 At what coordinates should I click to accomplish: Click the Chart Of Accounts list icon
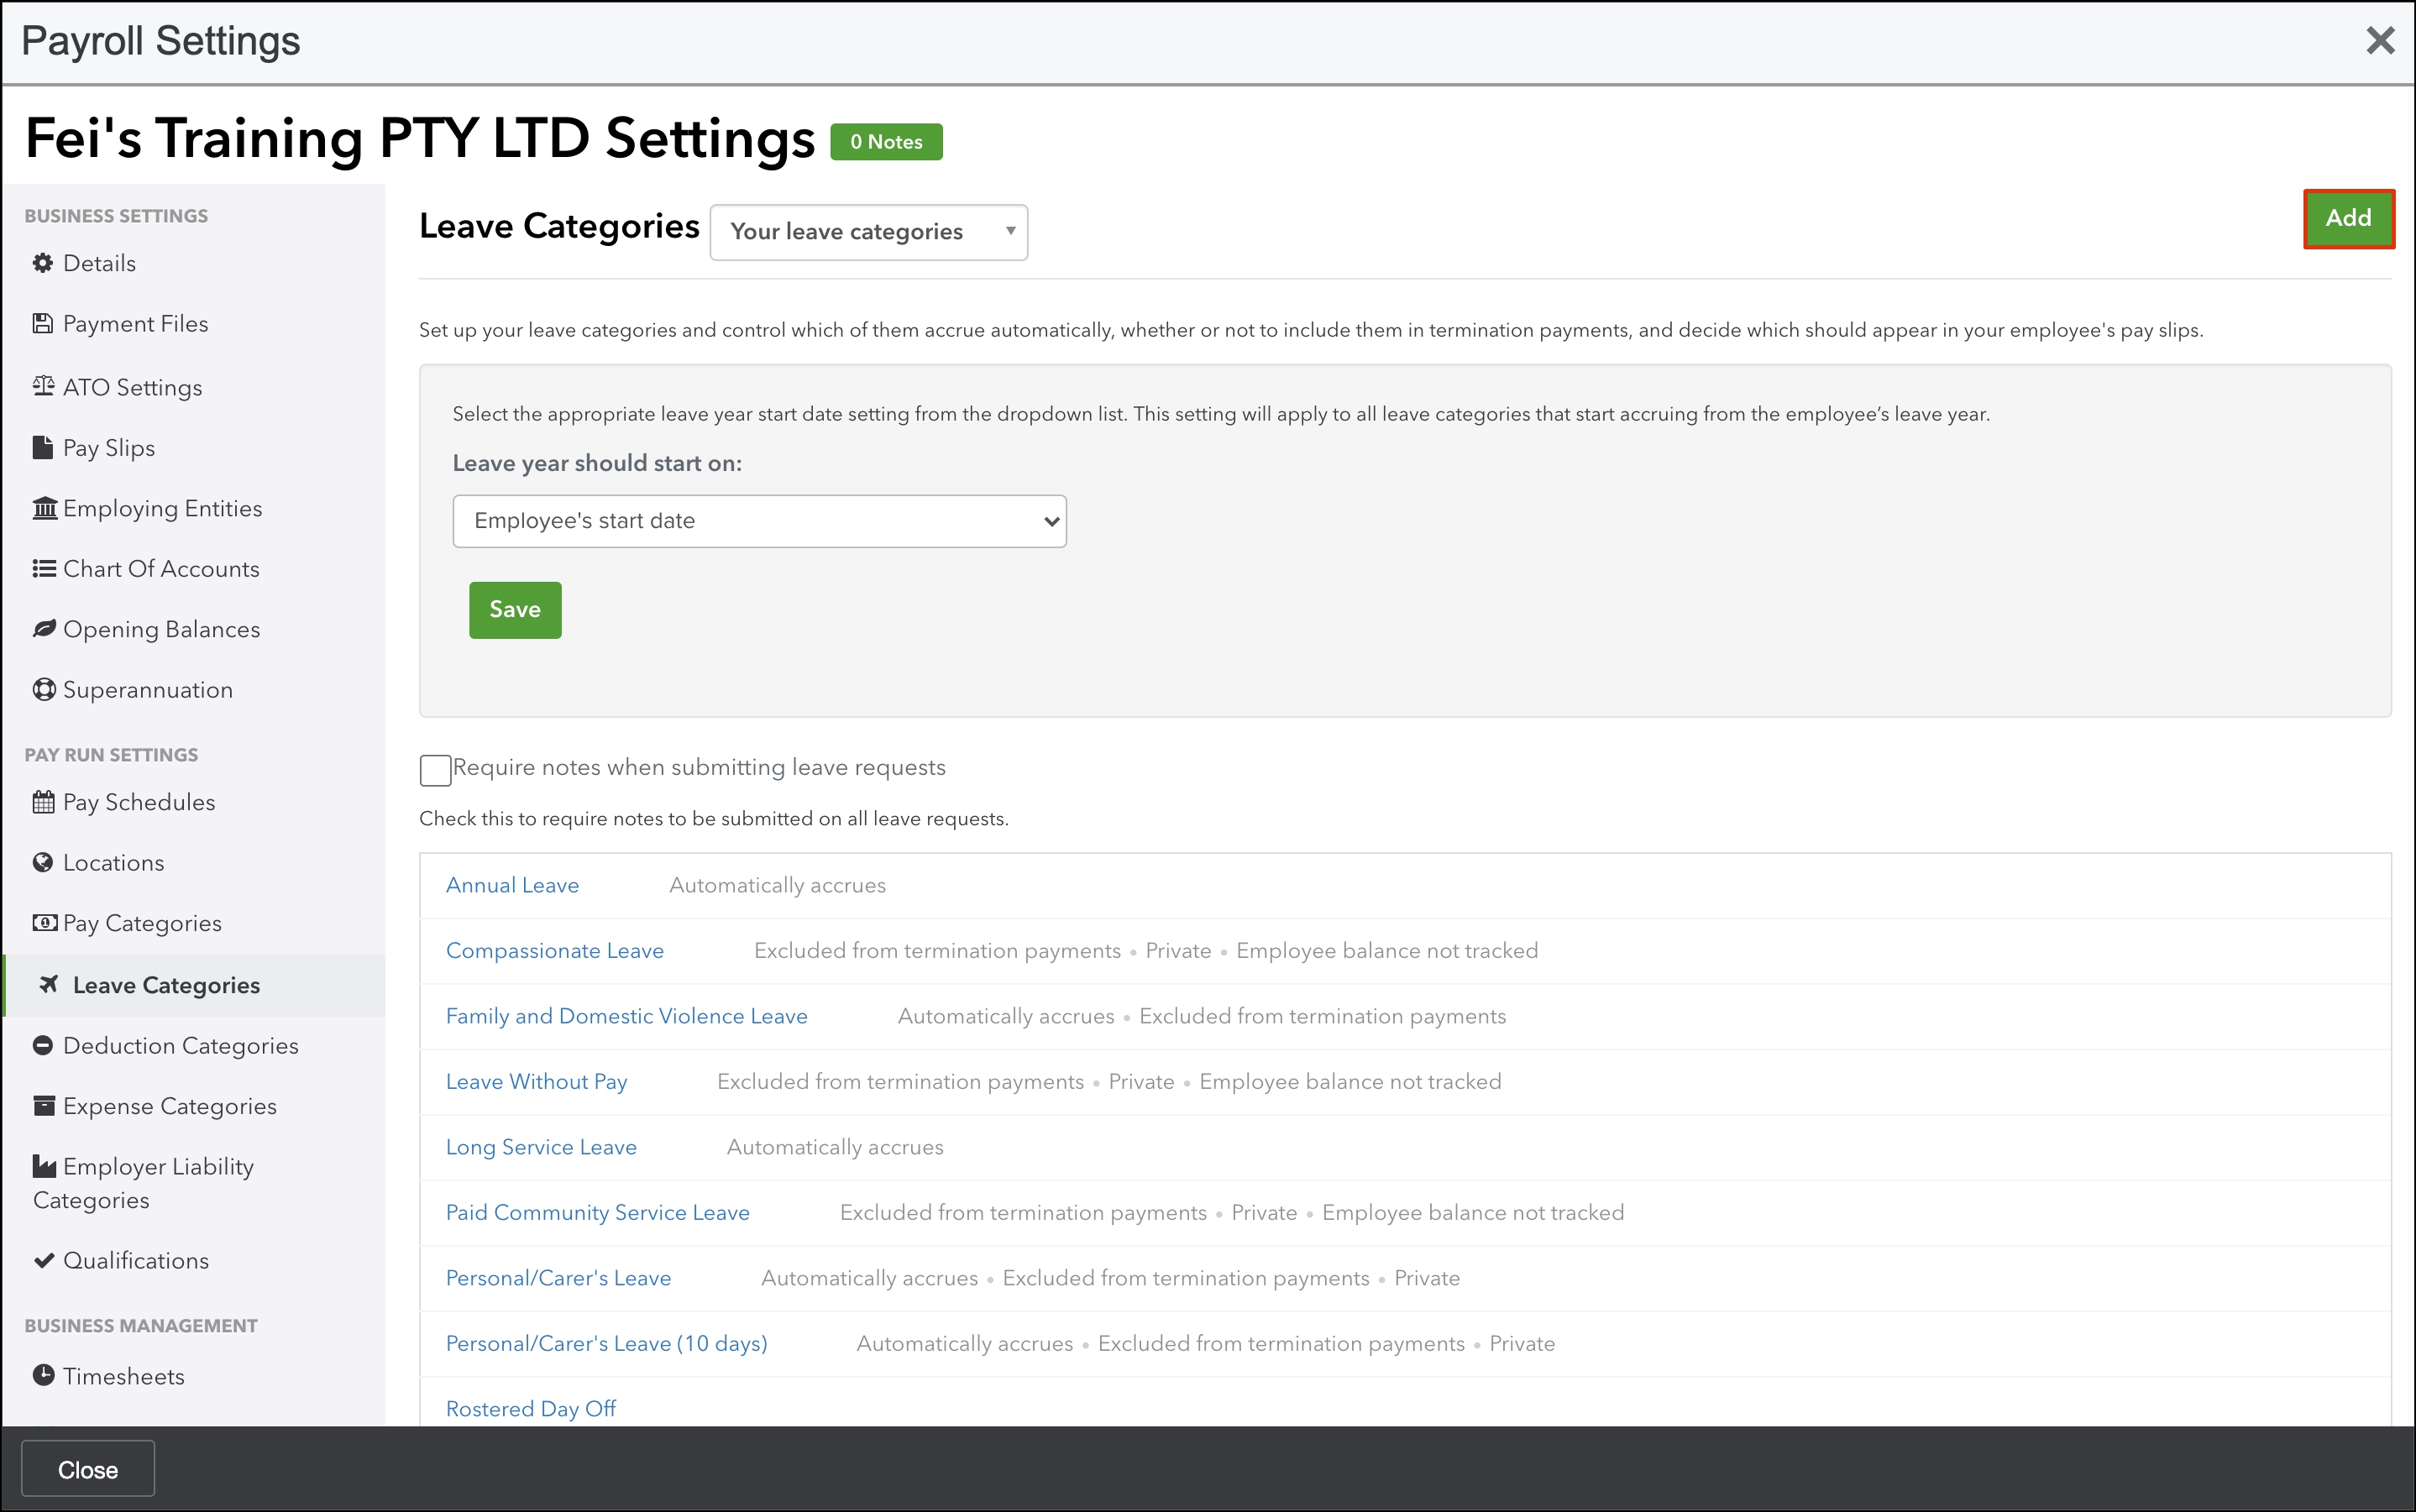point(44,569)
